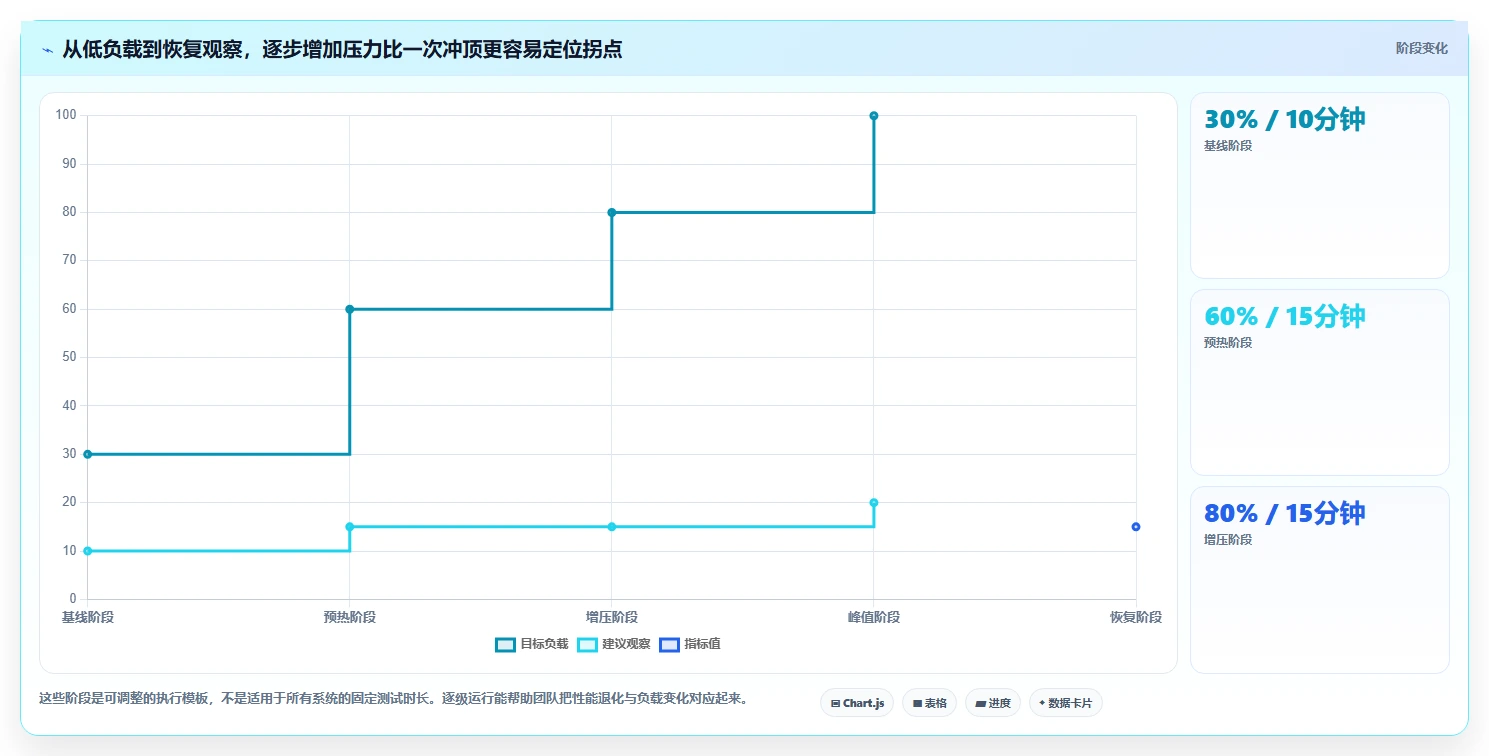Click the 峰值阶段 x-axis label

pos(874,617)
